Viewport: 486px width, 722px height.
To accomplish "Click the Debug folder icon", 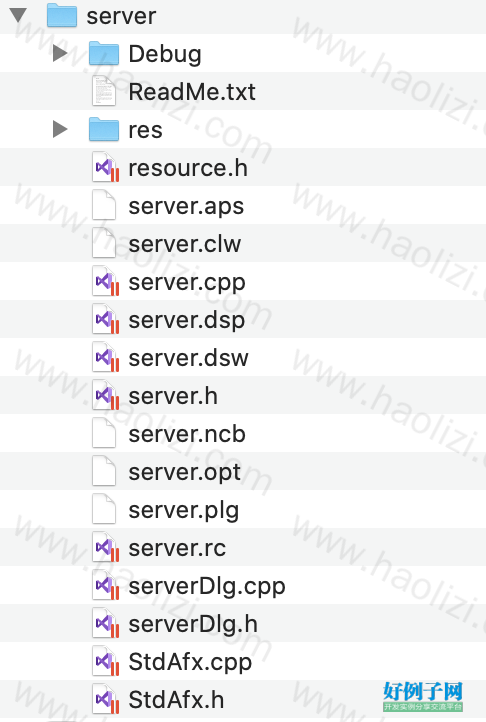I will 104,53.
